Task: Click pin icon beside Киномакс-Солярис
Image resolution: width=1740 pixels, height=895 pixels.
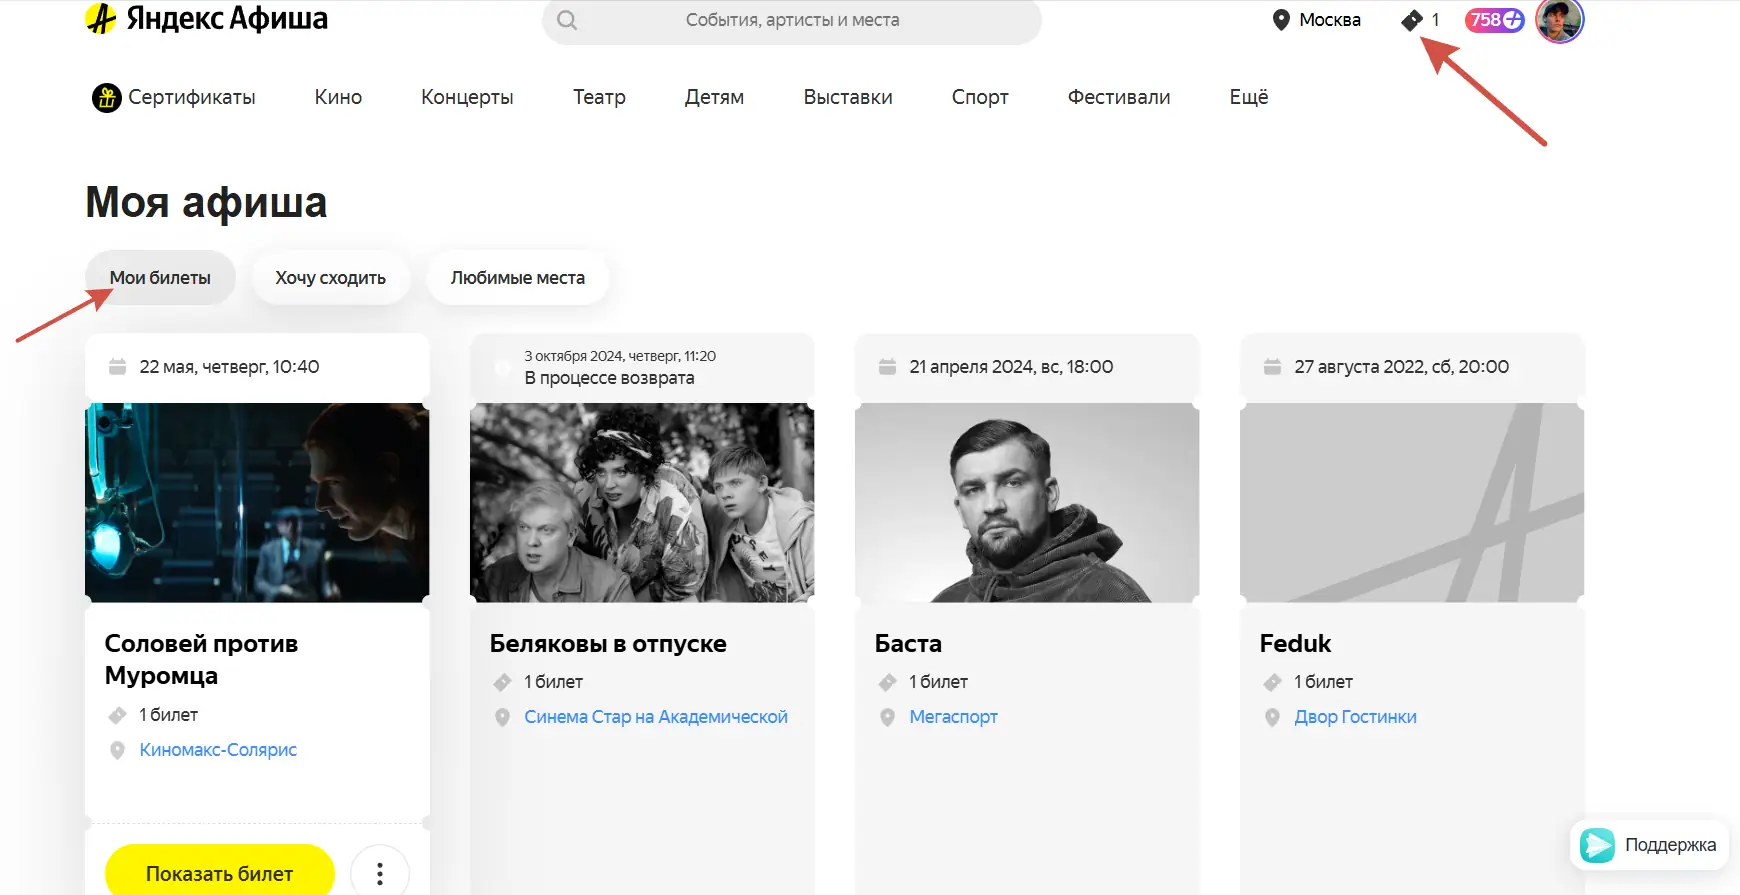Action: (117, 750)
